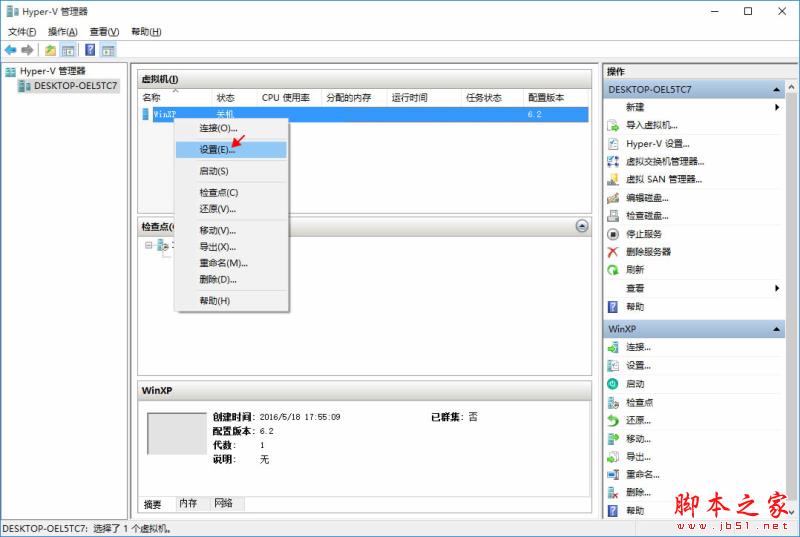Click 设置 icon under WinXP actions

tap(613, 366)
